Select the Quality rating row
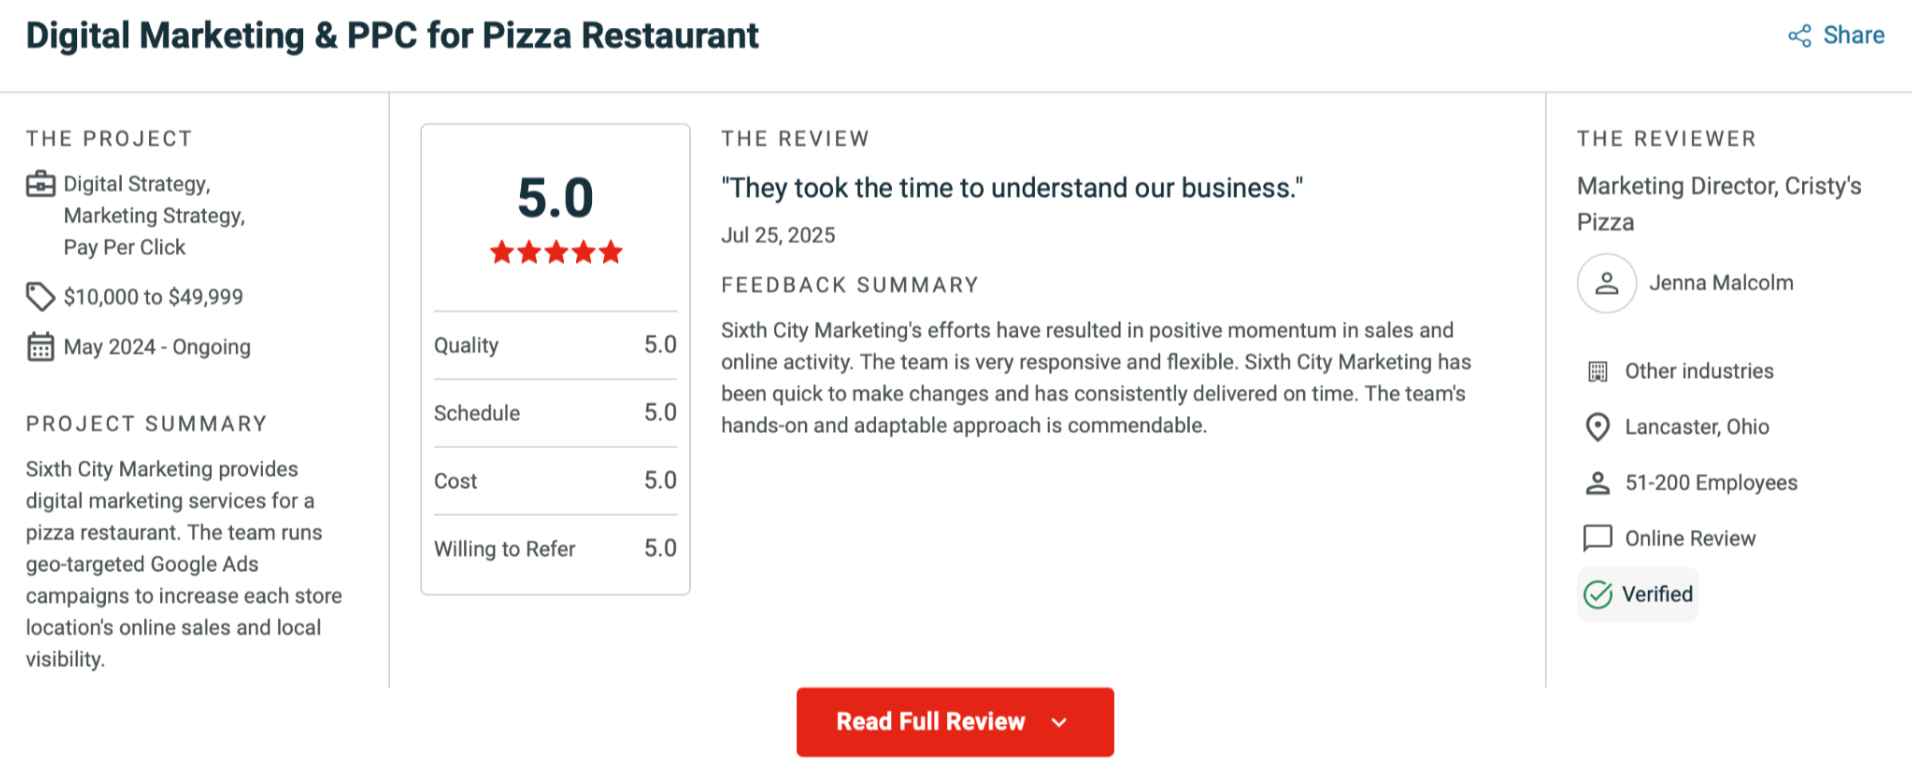The height and width of the screenshot is (778, 1916). point(555,345)
